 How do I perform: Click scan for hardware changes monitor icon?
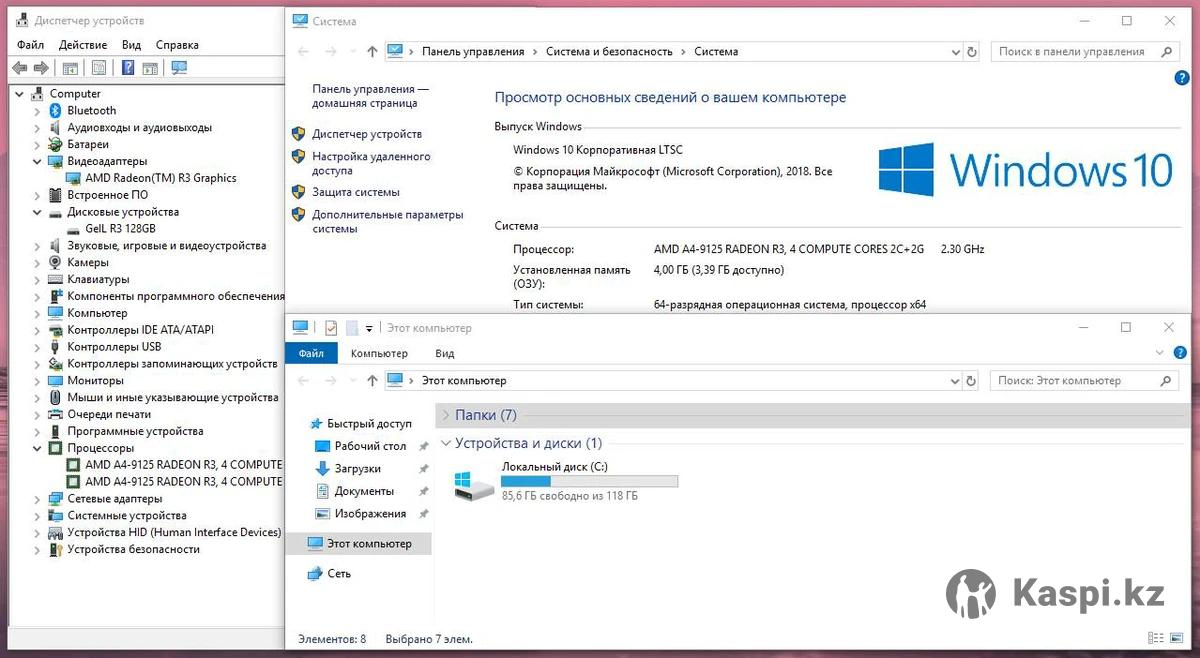click(179, 68)
